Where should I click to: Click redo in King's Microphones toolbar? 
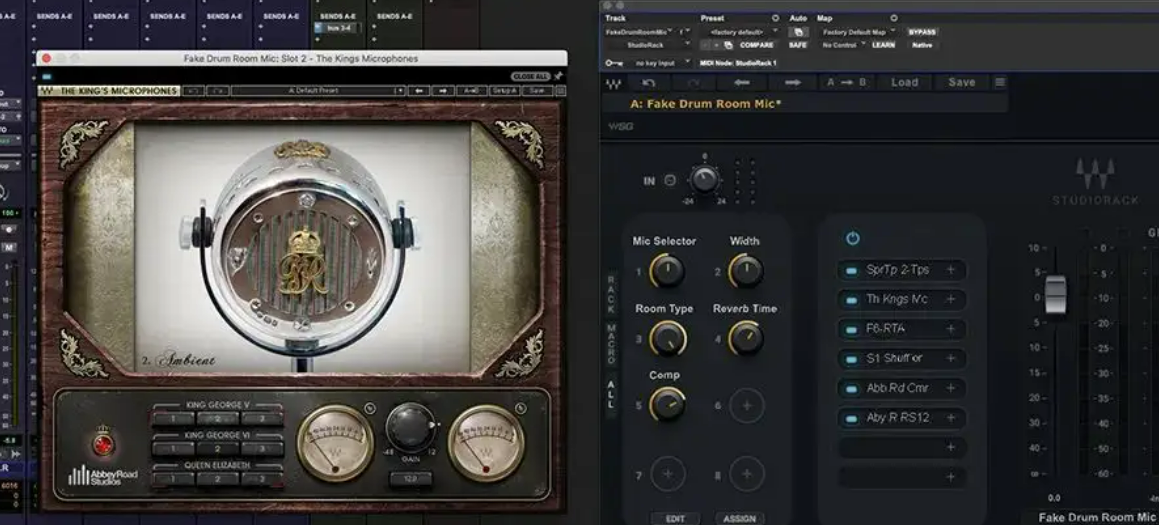point(217,91)
